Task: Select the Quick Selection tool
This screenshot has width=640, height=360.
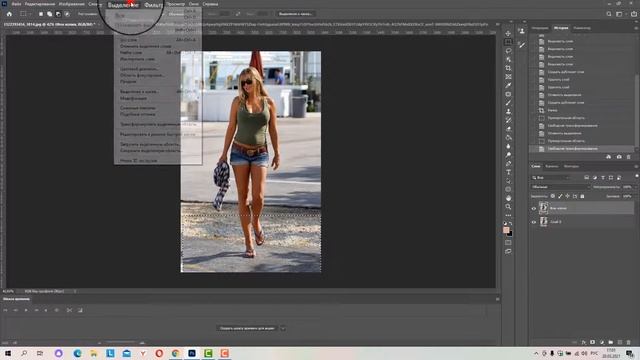Action: pos(508,60)
